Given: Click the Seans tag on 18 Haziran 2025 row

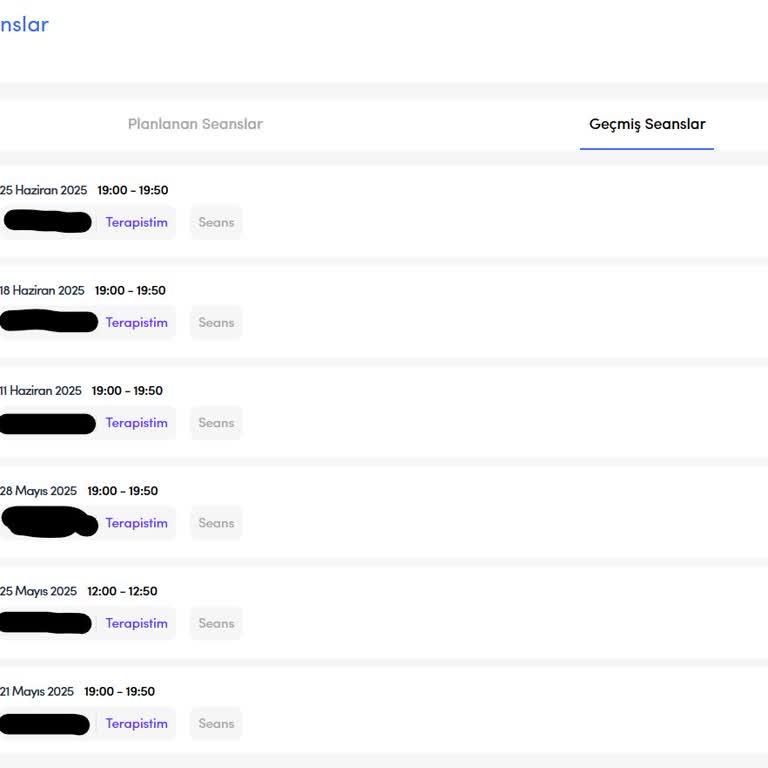Looking at the screenshot, I should [216, 323].
